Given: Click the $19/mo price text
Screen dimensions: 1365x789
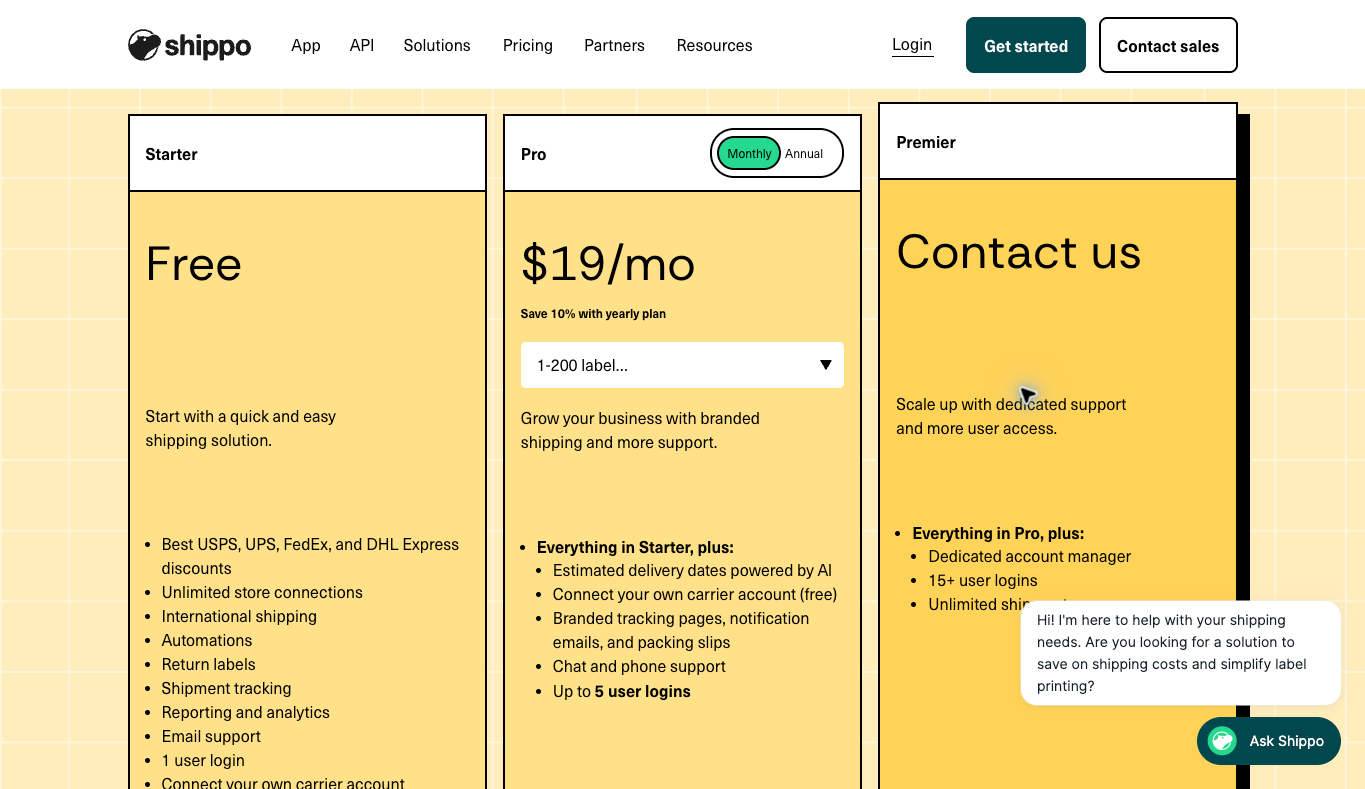Looking at the screenshot, I should [x=608, y=264].
